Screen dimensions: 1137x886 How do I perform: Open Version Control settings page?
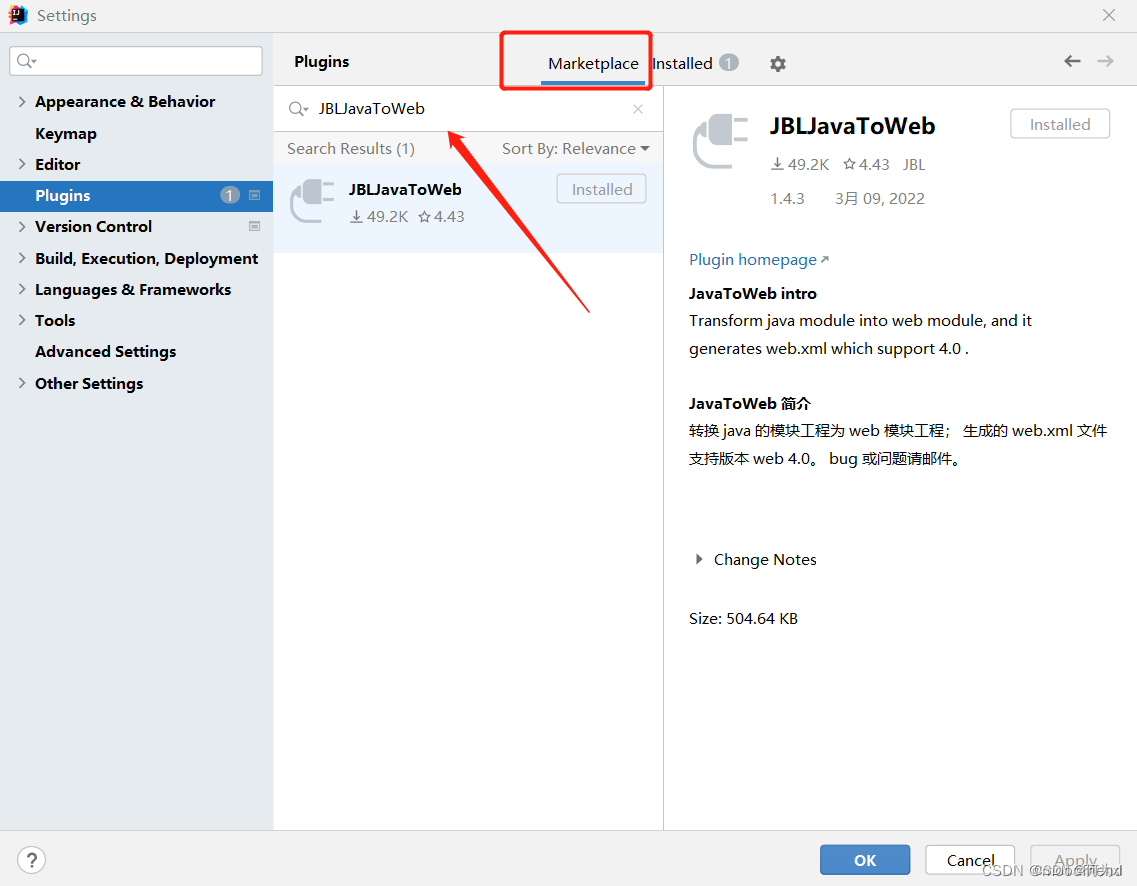point(94,227)
